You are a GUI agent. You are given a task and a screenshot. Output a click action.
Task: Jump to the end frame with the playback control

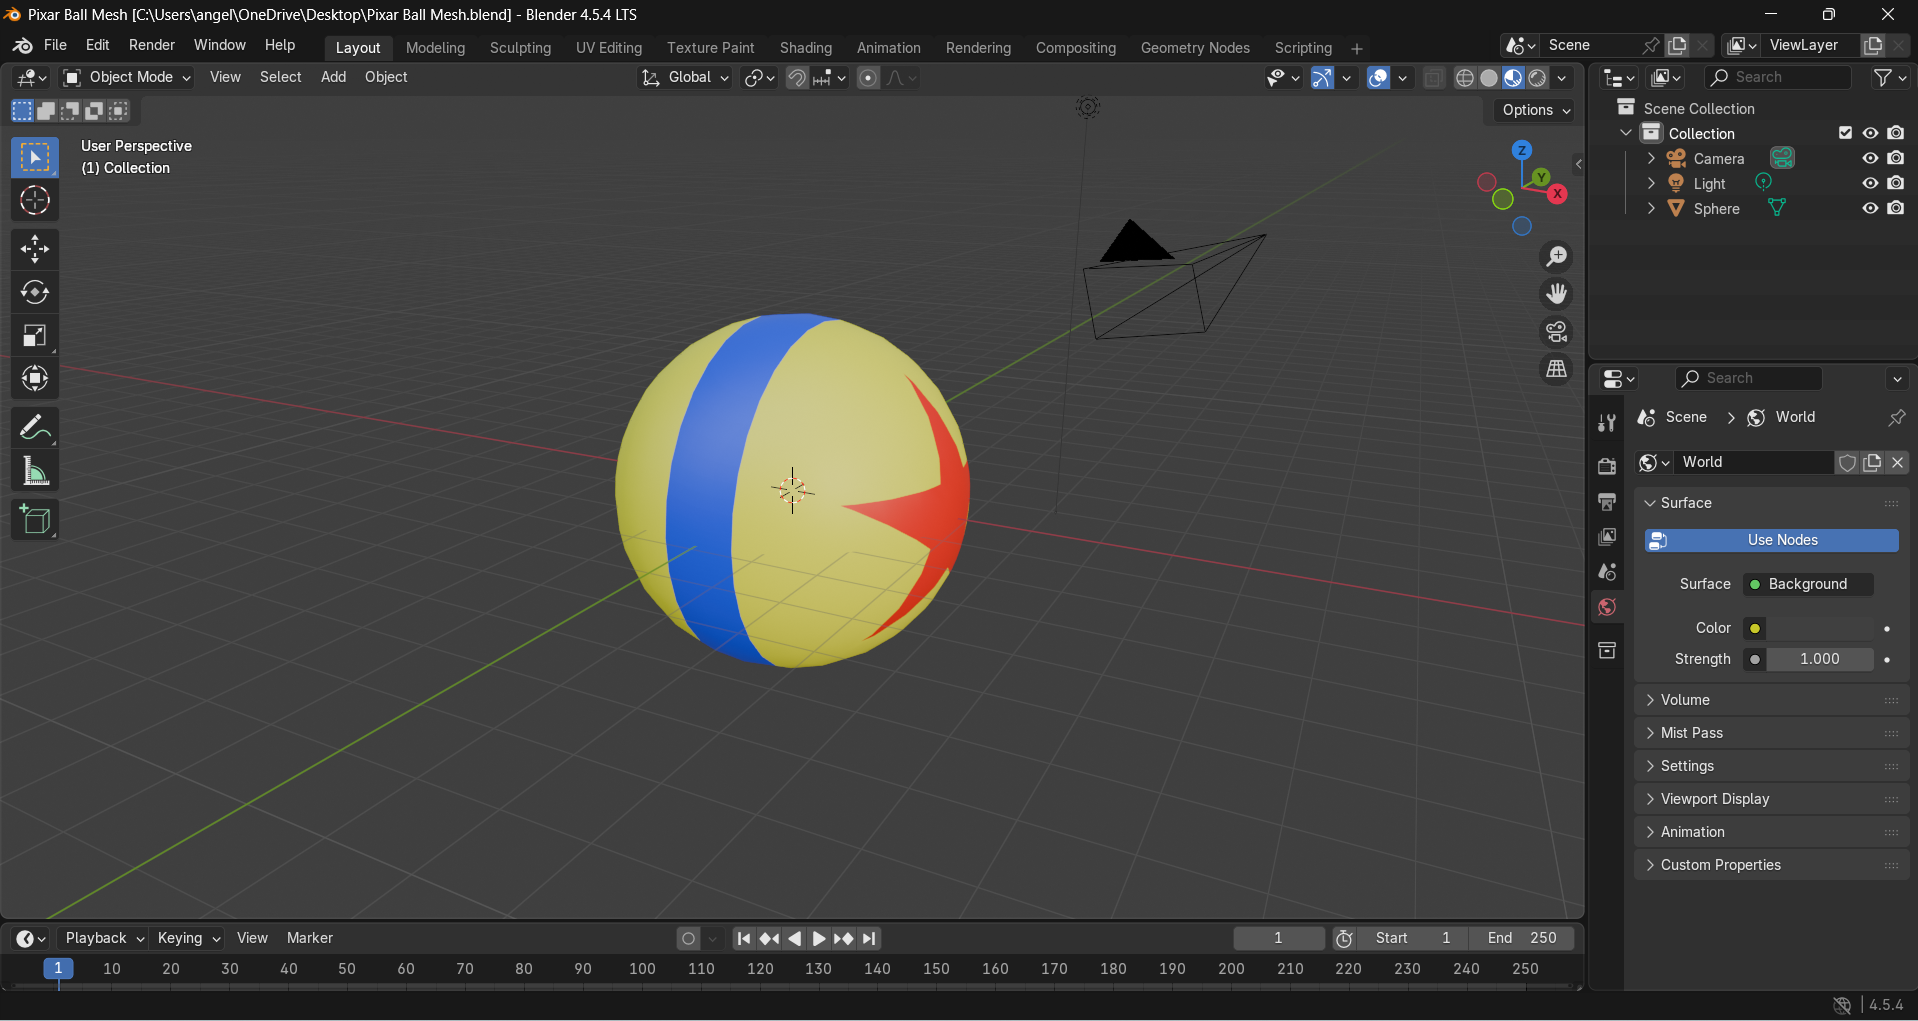coord(869,938)
